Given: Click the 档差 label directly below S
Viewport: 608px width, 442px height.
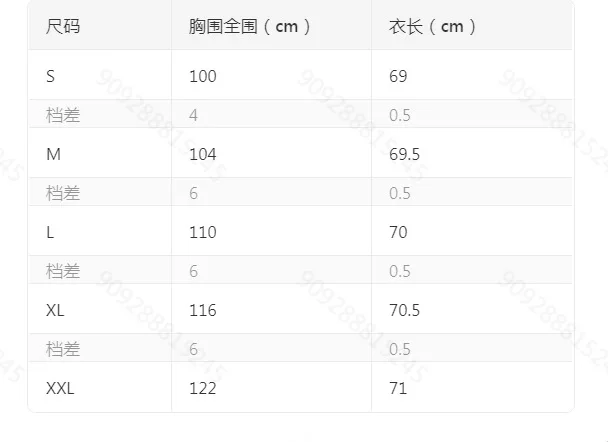Looking at the screenshot, I should pos(63,115).
